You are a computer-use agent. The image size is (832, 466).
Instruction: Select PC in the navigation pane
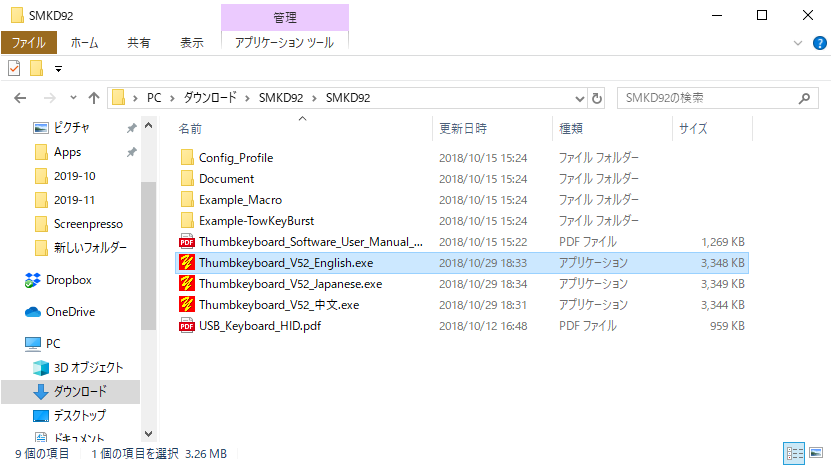(x=53, y=344)
